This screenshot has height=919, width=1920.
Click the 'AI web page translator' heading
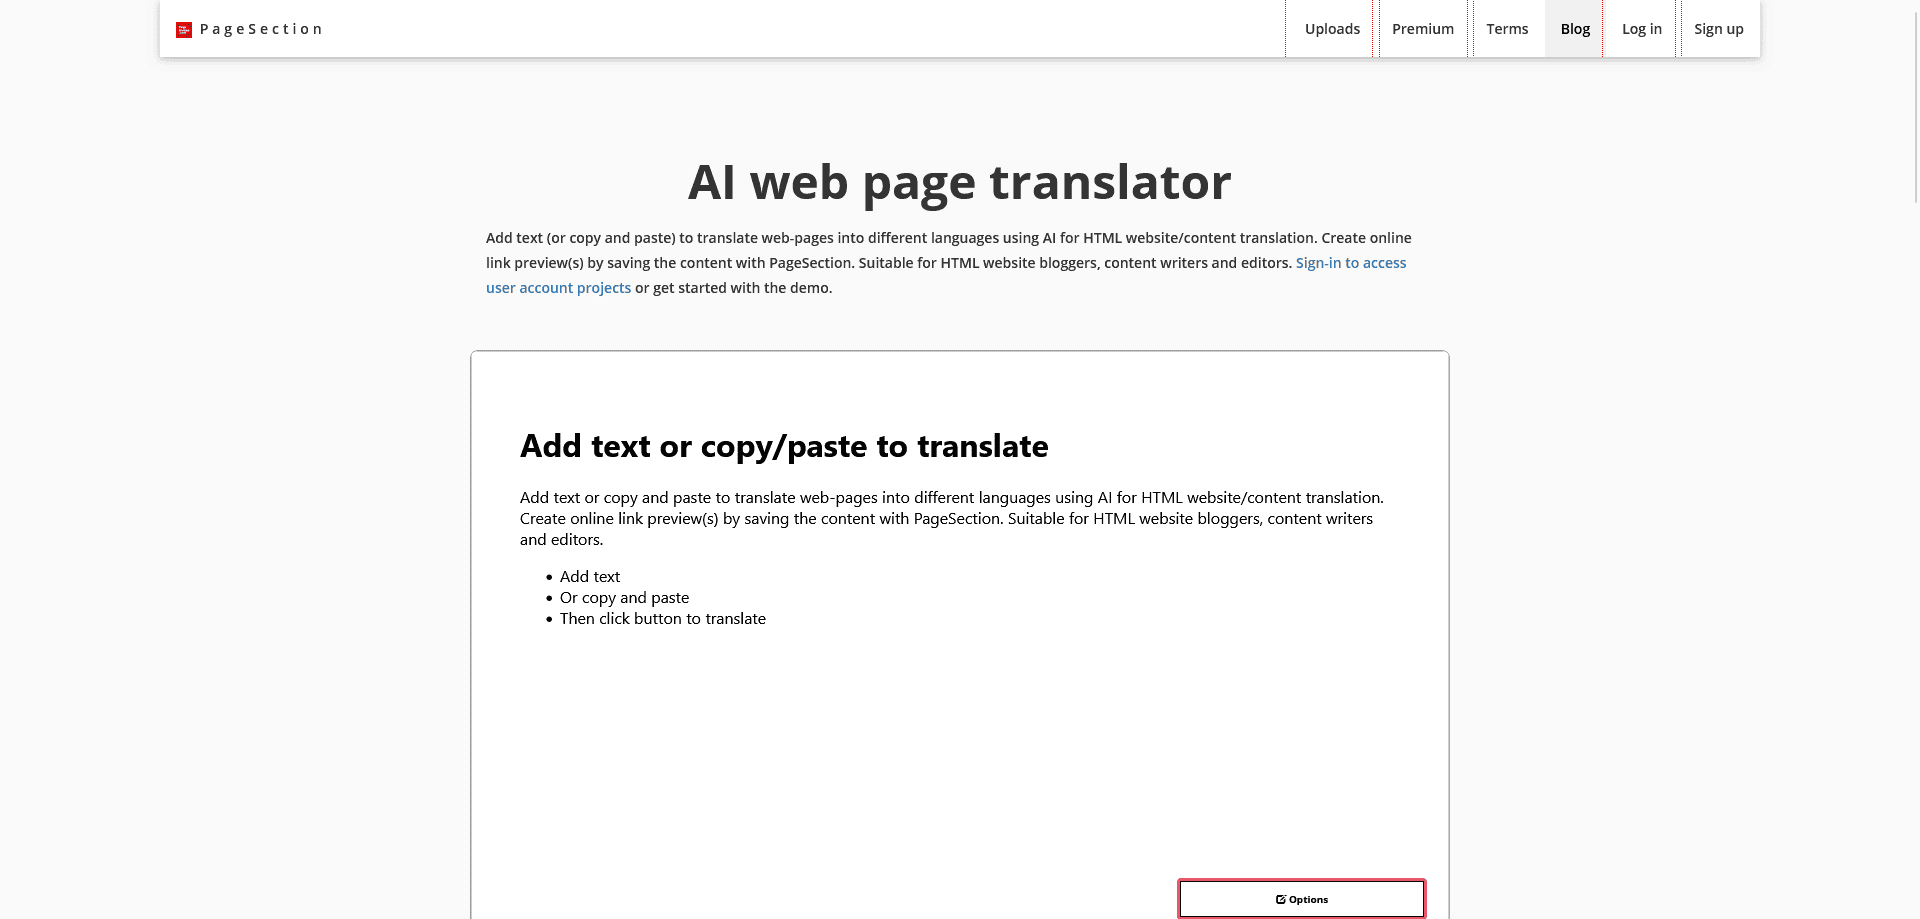tap(959, 182)
